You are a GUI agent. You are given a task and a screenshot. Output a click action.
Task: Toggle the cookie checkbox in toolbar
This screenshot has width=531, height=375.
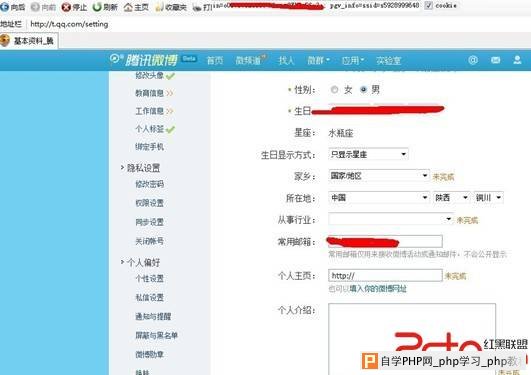click(428, 5)
